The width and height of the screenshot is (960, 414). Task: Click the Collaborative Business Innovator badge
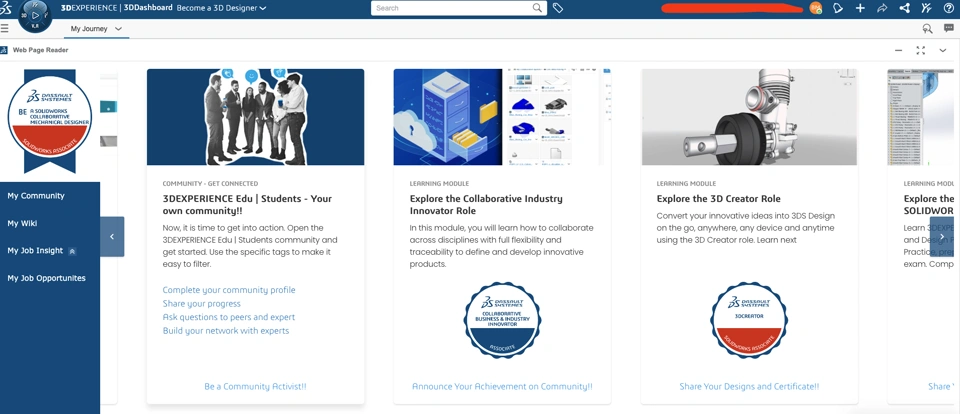(502, 320)
